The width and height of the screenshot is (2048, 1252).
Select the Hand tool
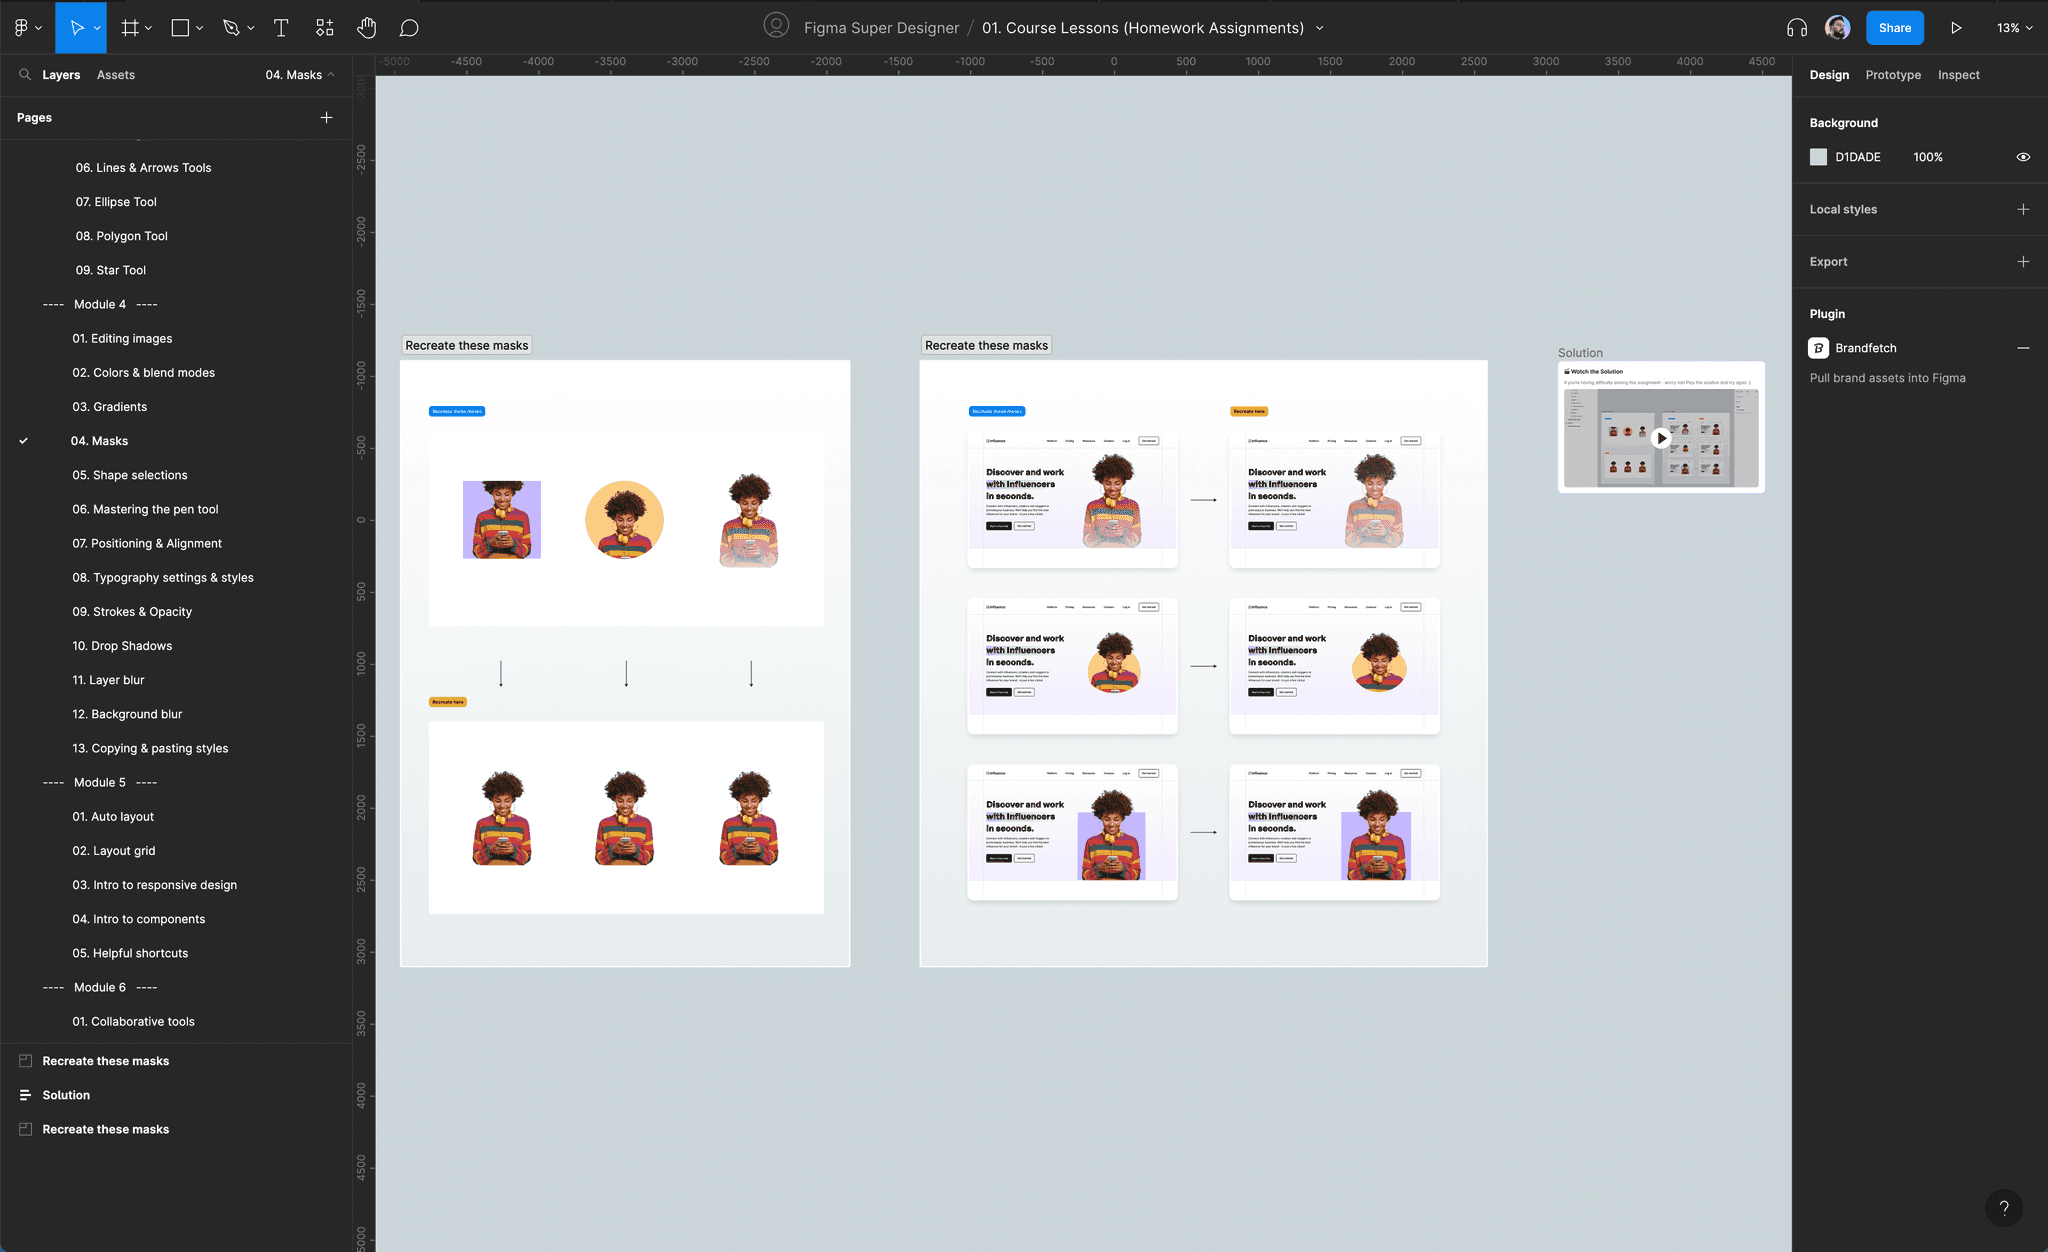pos(367,28)
